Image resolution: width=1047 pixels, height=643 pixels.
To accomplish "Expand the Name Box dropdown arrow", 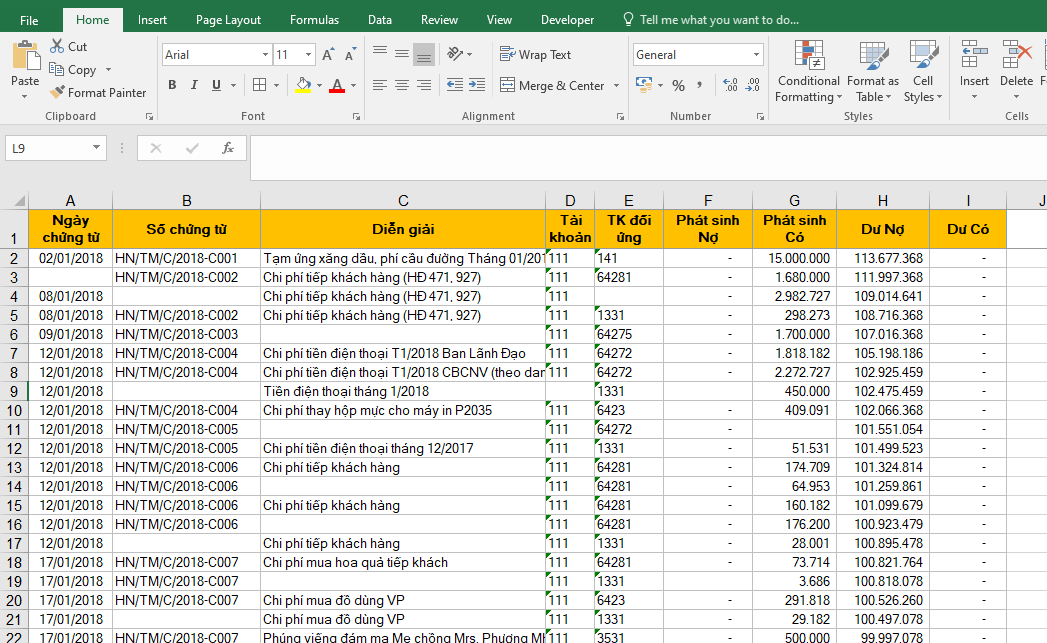I will click(97, 148).
